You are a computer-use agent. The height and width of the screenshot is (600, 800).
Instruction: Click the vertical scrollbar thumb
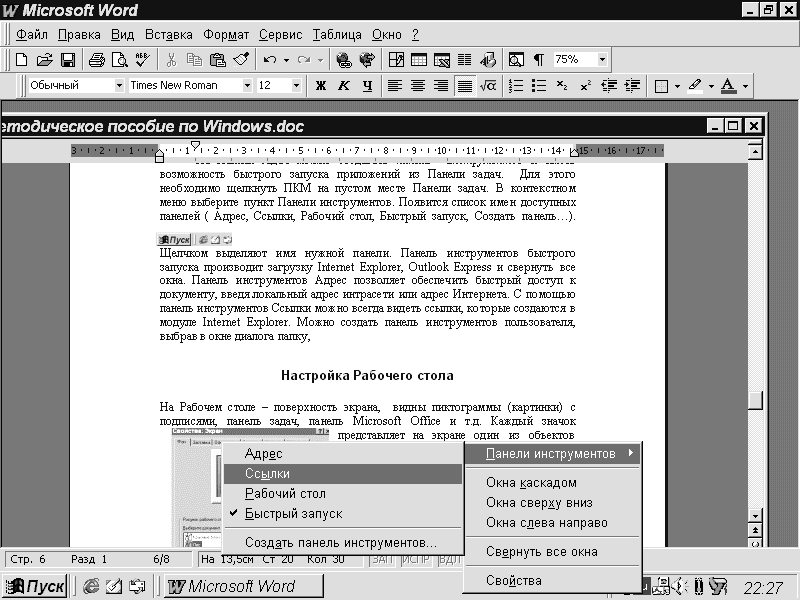coord(755,400)
